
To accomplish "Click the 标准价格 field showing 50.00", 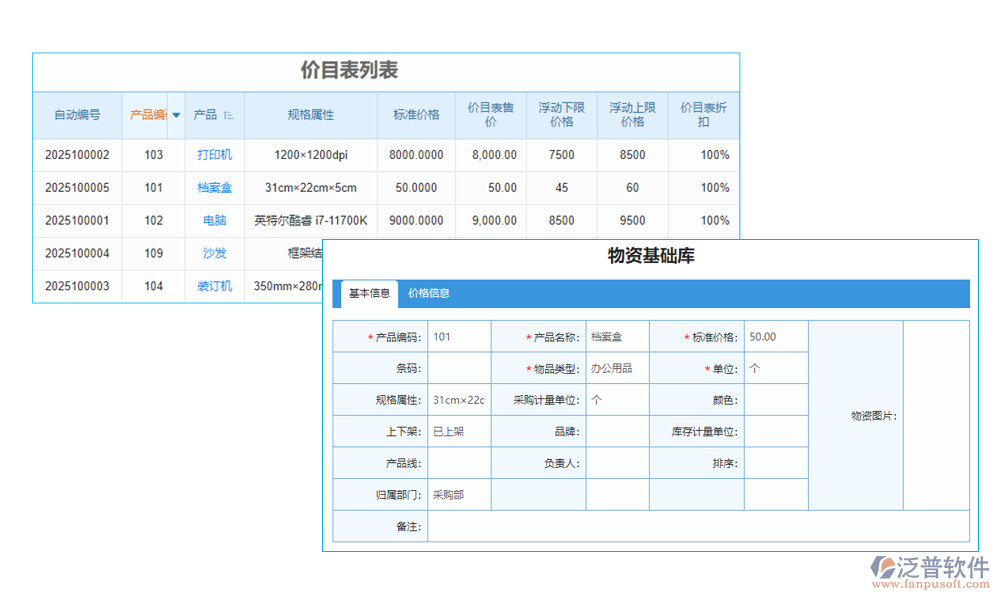I will tap(773, 336).
